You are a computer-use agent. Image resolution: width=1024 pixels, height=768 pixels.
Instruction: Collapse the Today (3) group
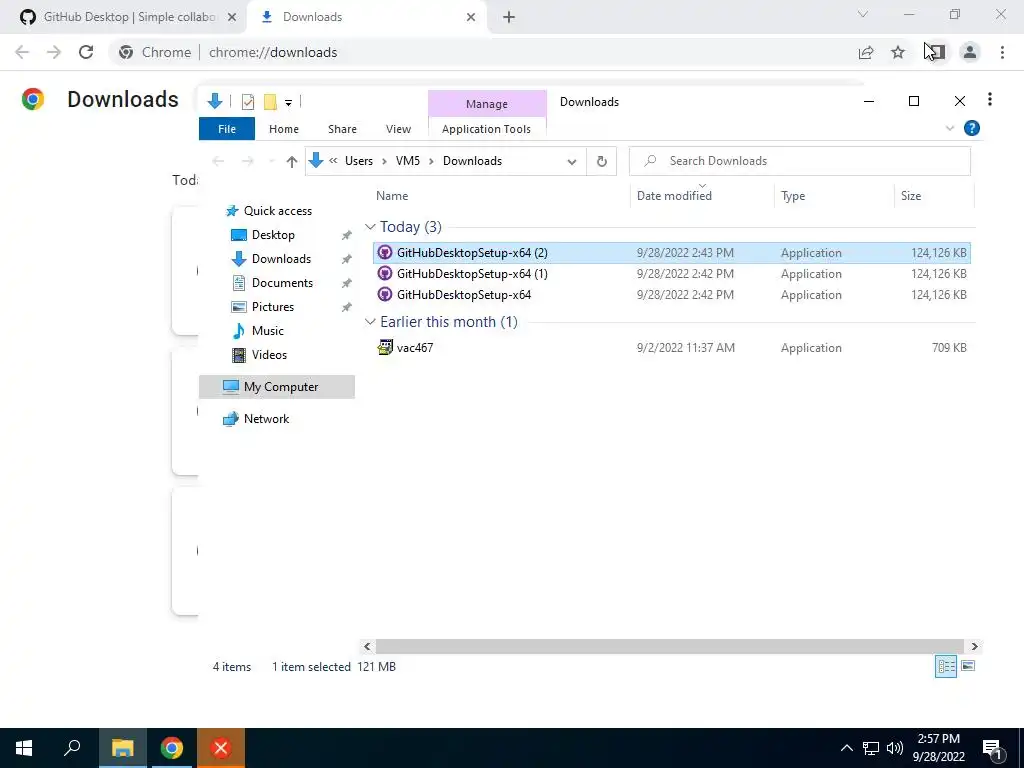(x=370, y=227)
